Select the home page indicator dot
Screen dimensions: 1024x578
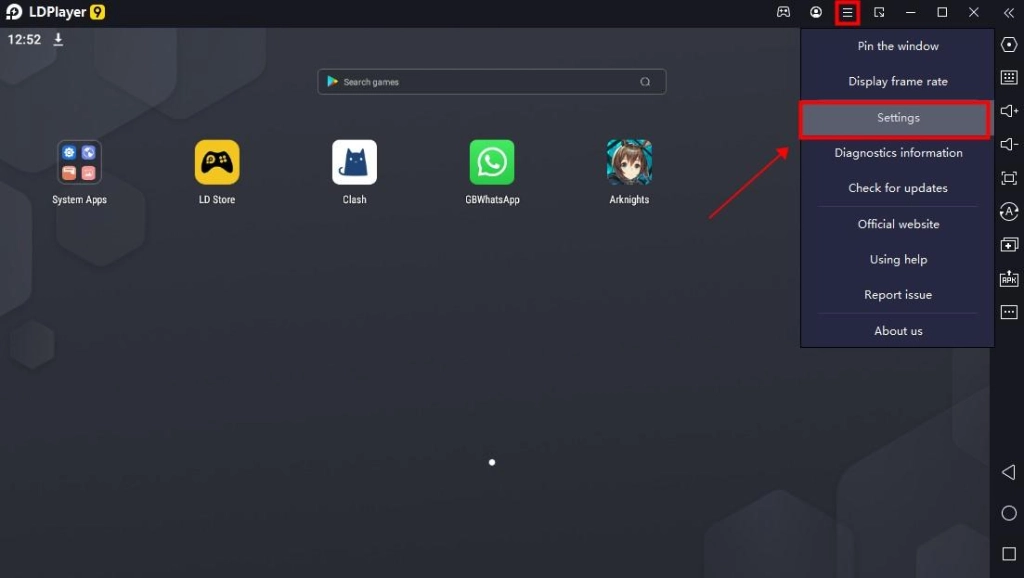(x=492, y=462)
